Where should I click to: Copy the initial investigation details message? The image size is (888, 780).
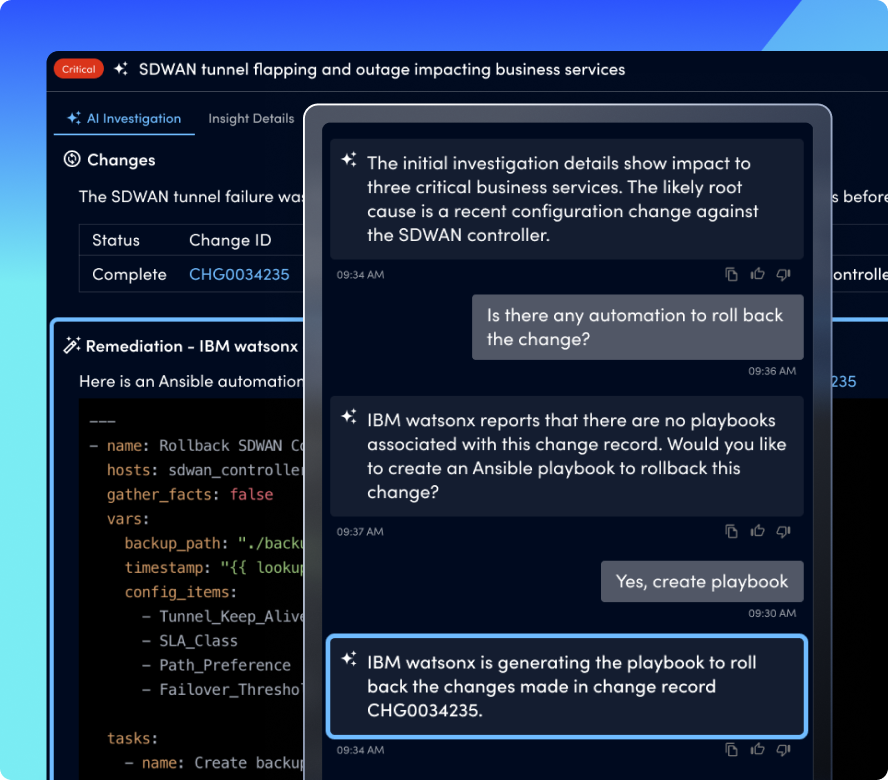[731, 274]
